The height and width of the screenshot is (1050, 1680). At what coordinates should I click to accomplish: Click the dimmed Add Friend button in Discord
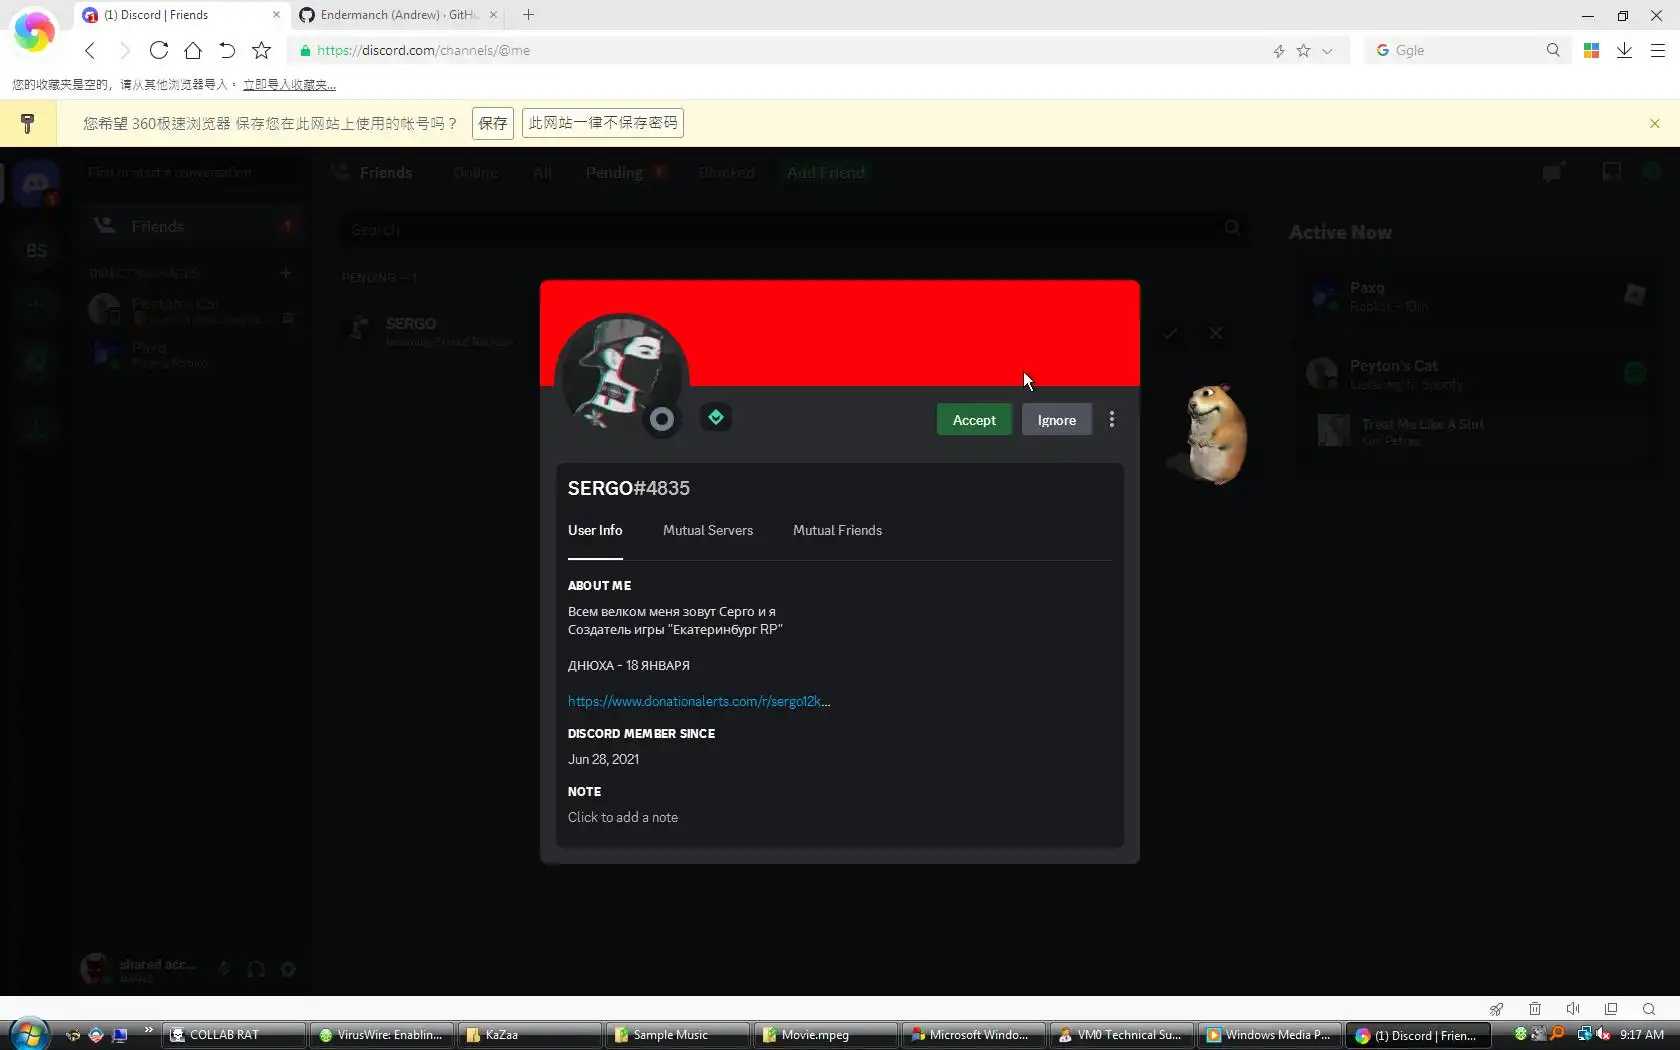(x=826, y=173)
